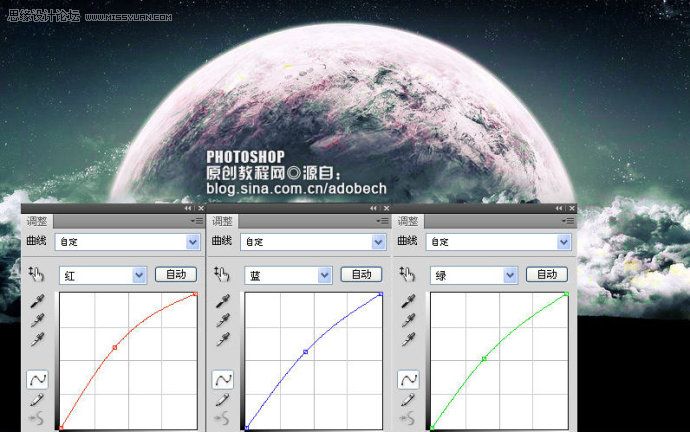Image resolution: width=690 pixels, height=432 pixels.
Task: Click smooth curve icon in red panel
Action: 37,418
